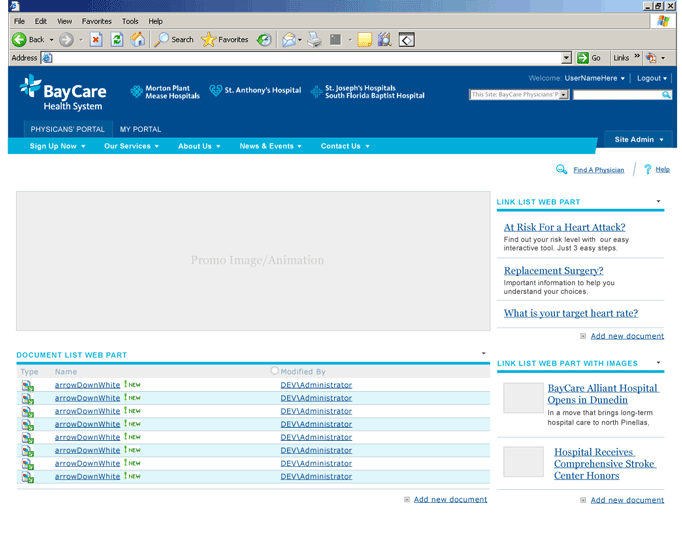This screenshot has width=682, height=545.
Task: Click the Windows flag logo
Action: (x=663, y=21)
